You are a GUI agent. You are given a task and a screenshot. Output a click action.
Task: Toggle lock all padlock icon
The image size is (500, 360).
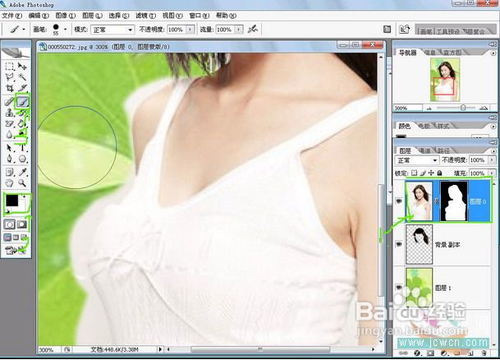[440, 173]
